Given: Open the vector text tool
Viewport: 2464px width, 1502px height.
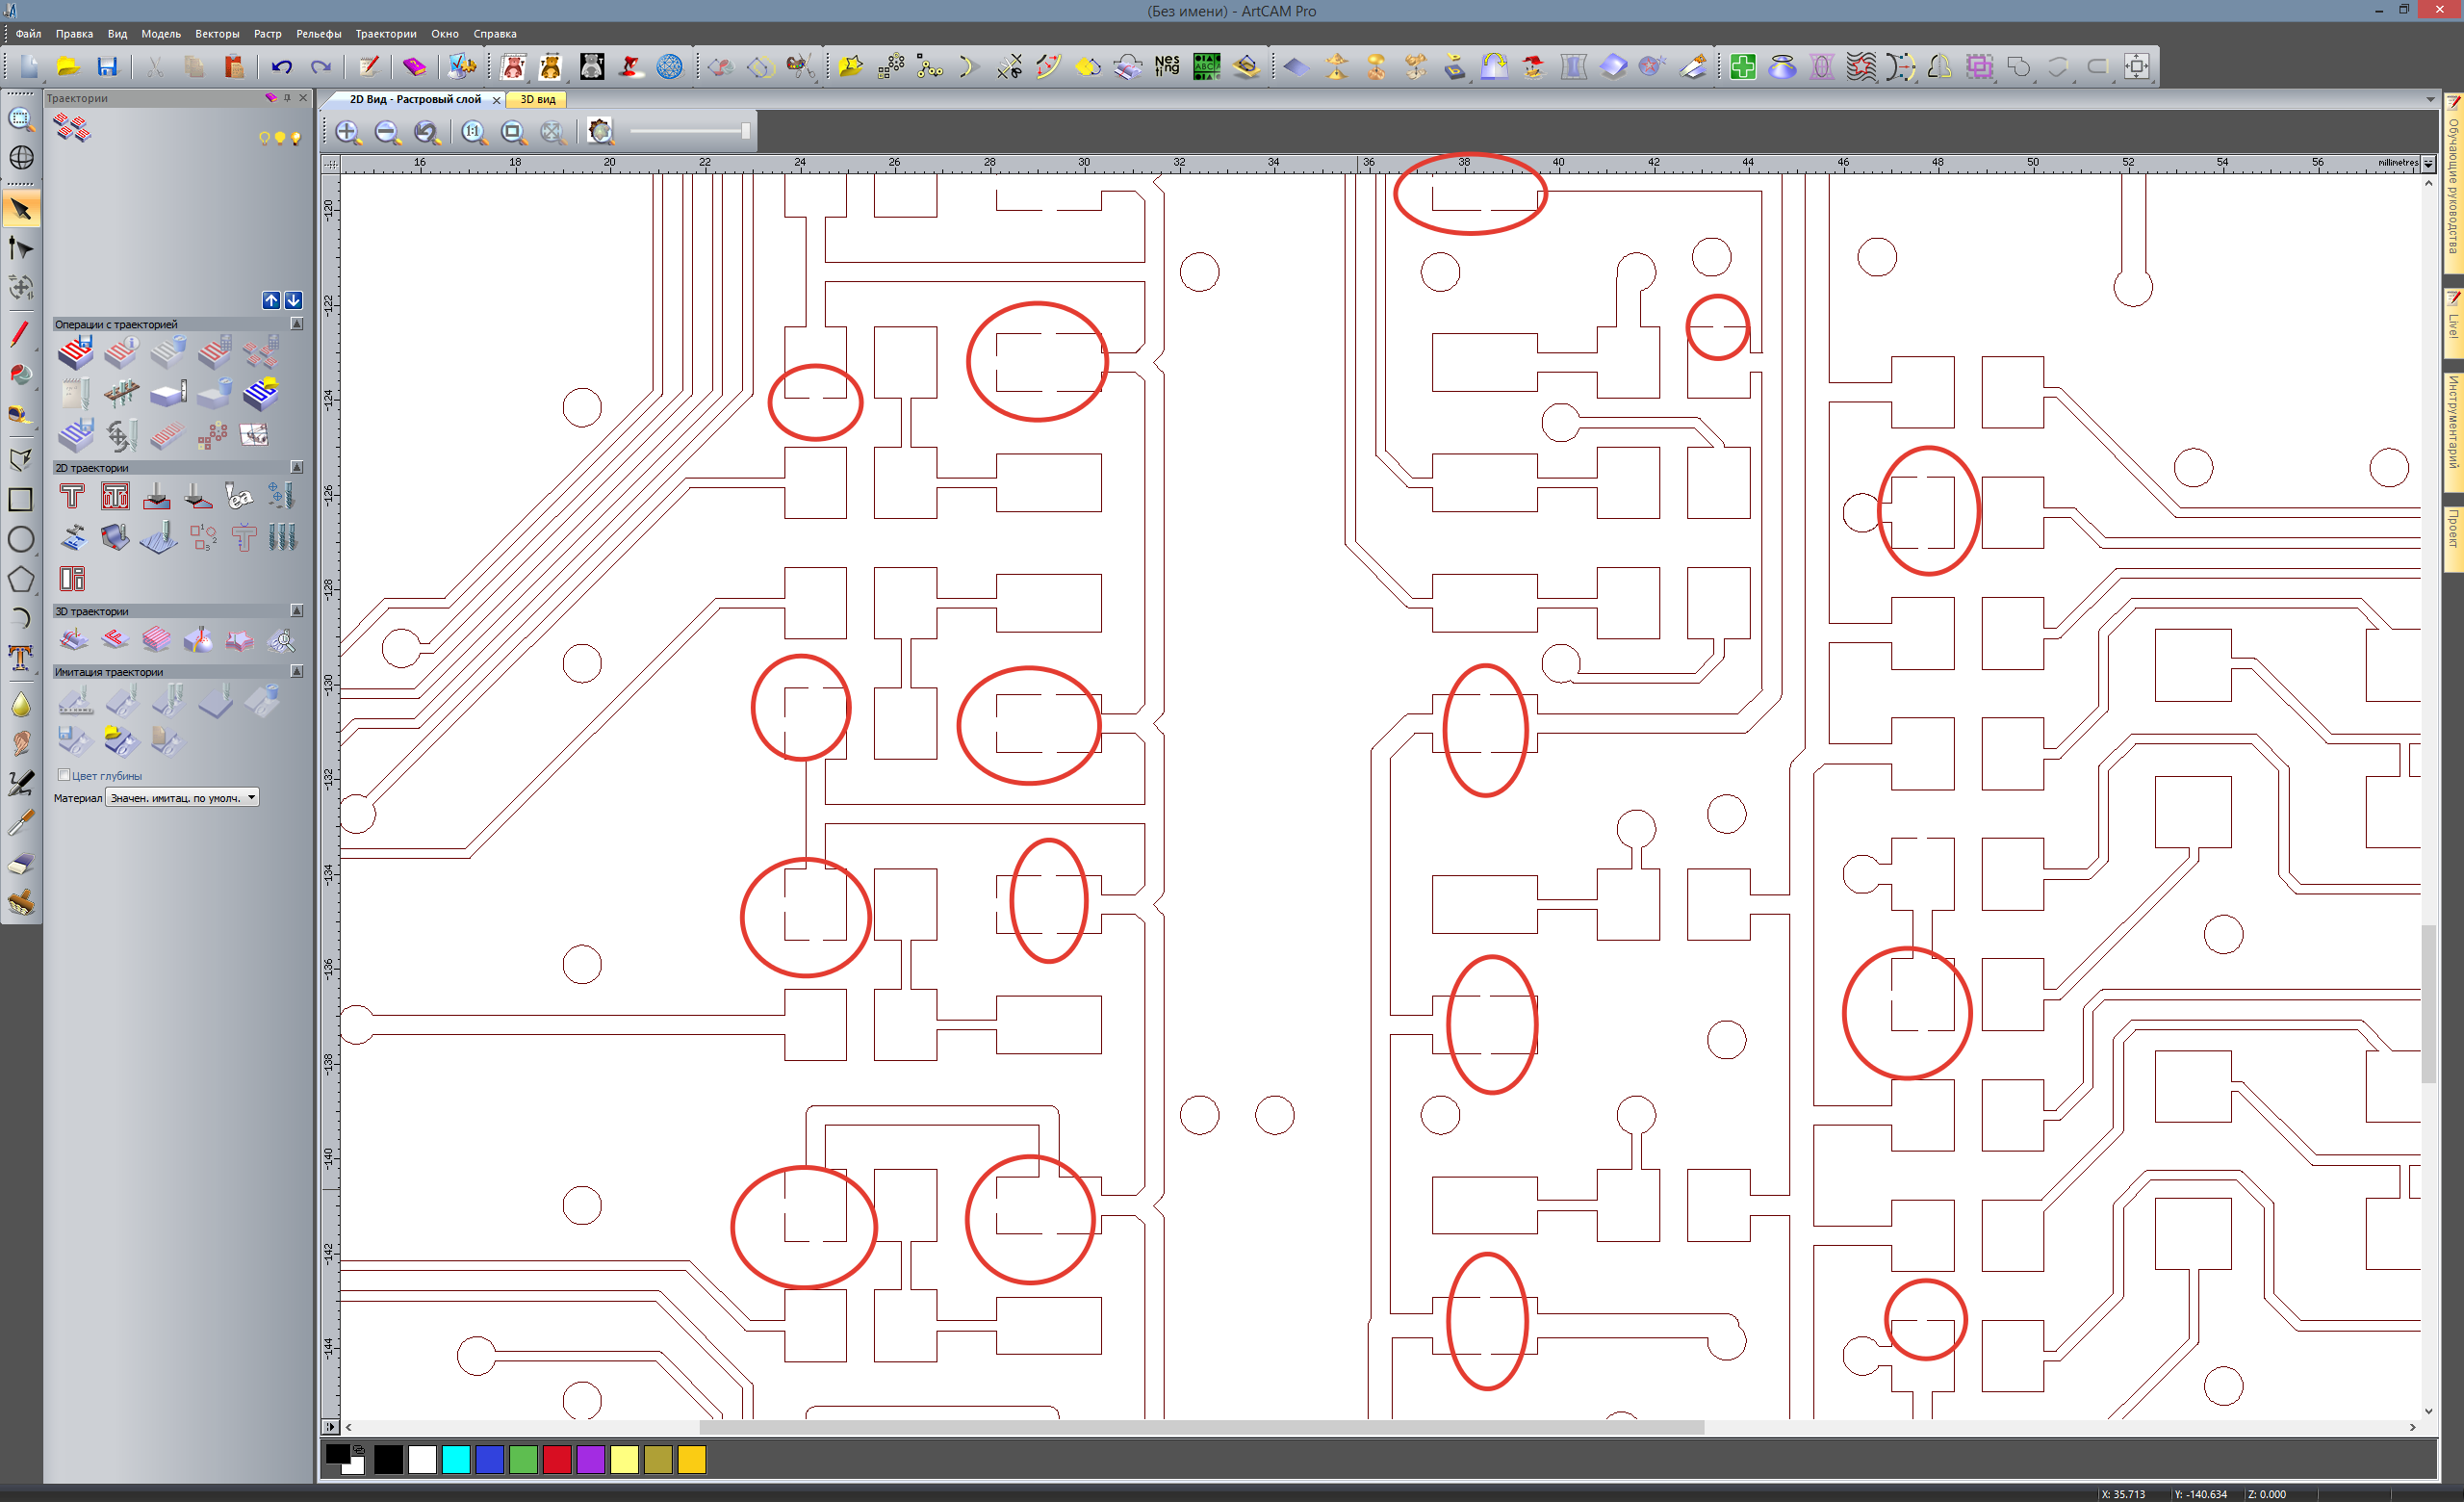Looking at the screenshot, I should point(21,657).
